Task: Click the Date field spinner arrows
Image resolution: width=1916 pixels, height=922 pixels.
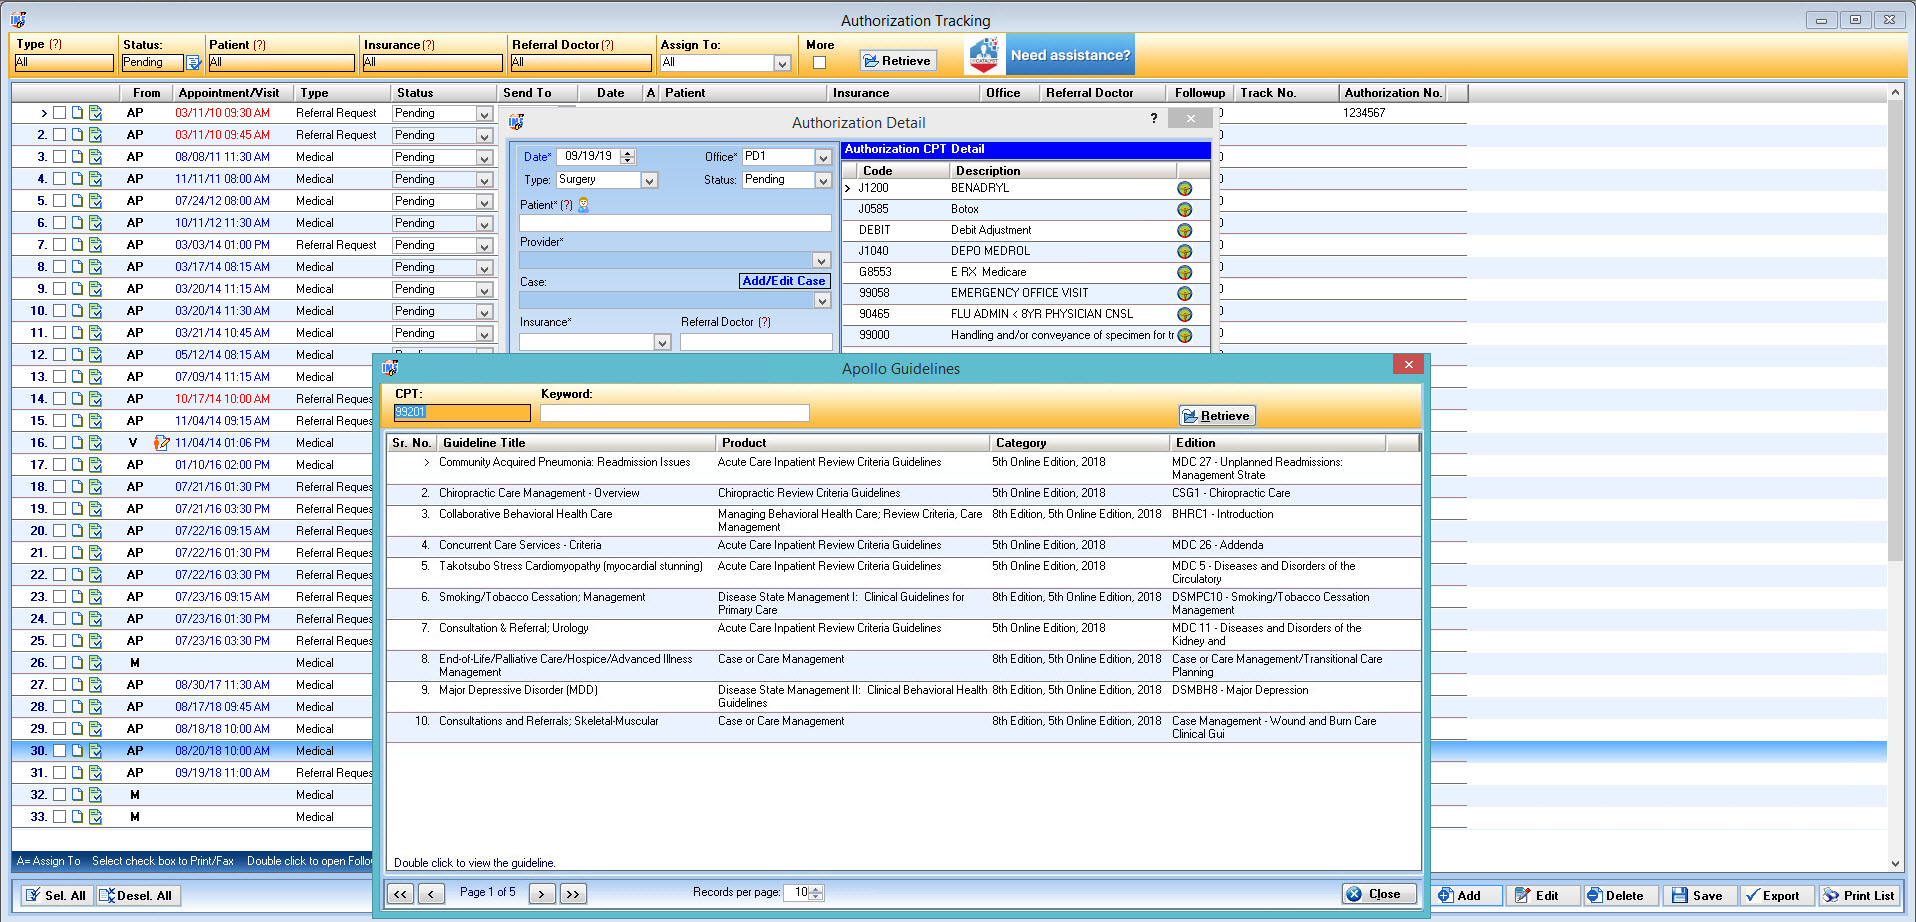Action: pos(627,157)
